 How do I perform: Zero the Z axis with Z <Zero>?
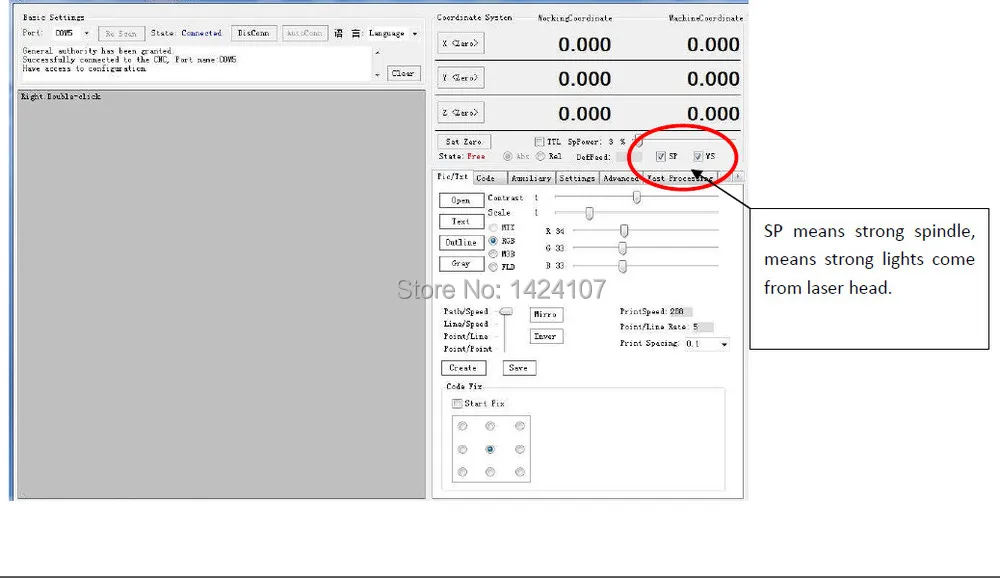pyautogui.click(x=460, y=112)
